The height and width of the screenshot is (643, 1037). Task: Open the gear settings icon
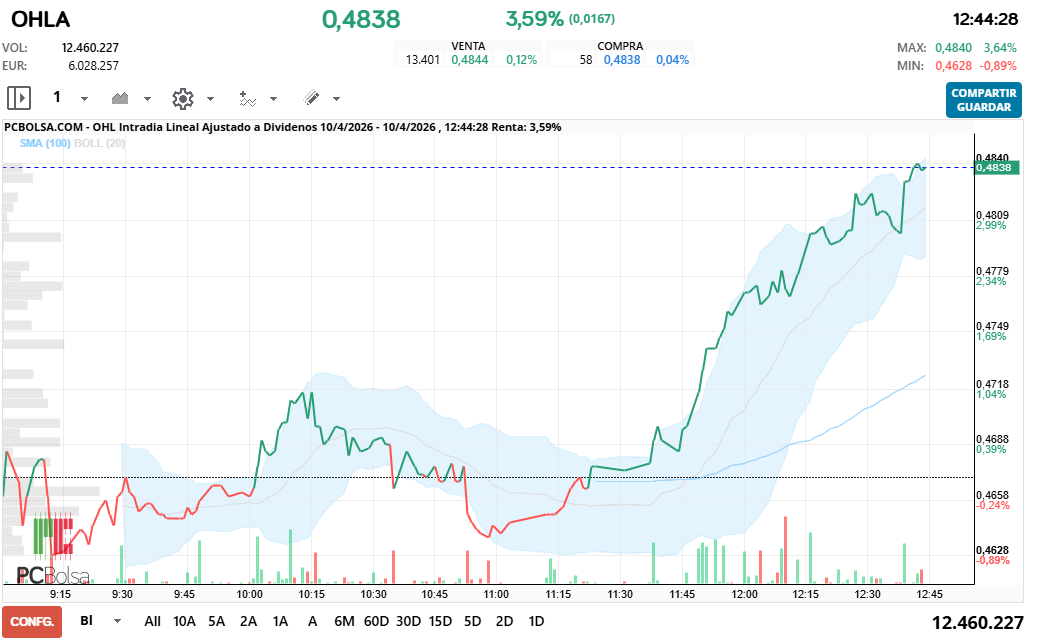pos(182,98)
